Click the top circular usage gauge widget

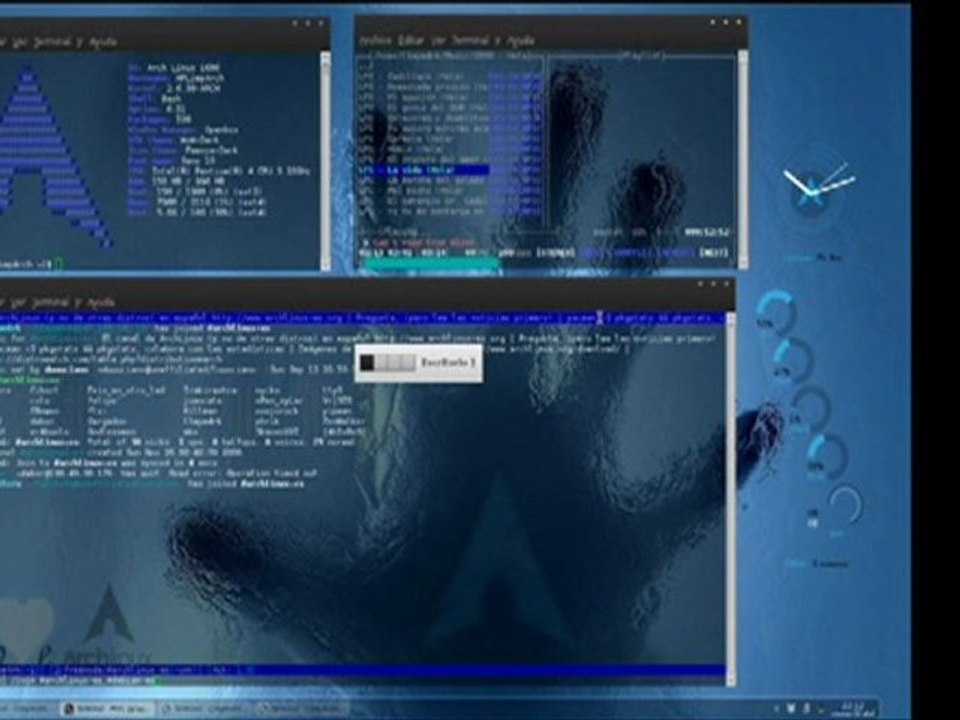tap(776, 311)
